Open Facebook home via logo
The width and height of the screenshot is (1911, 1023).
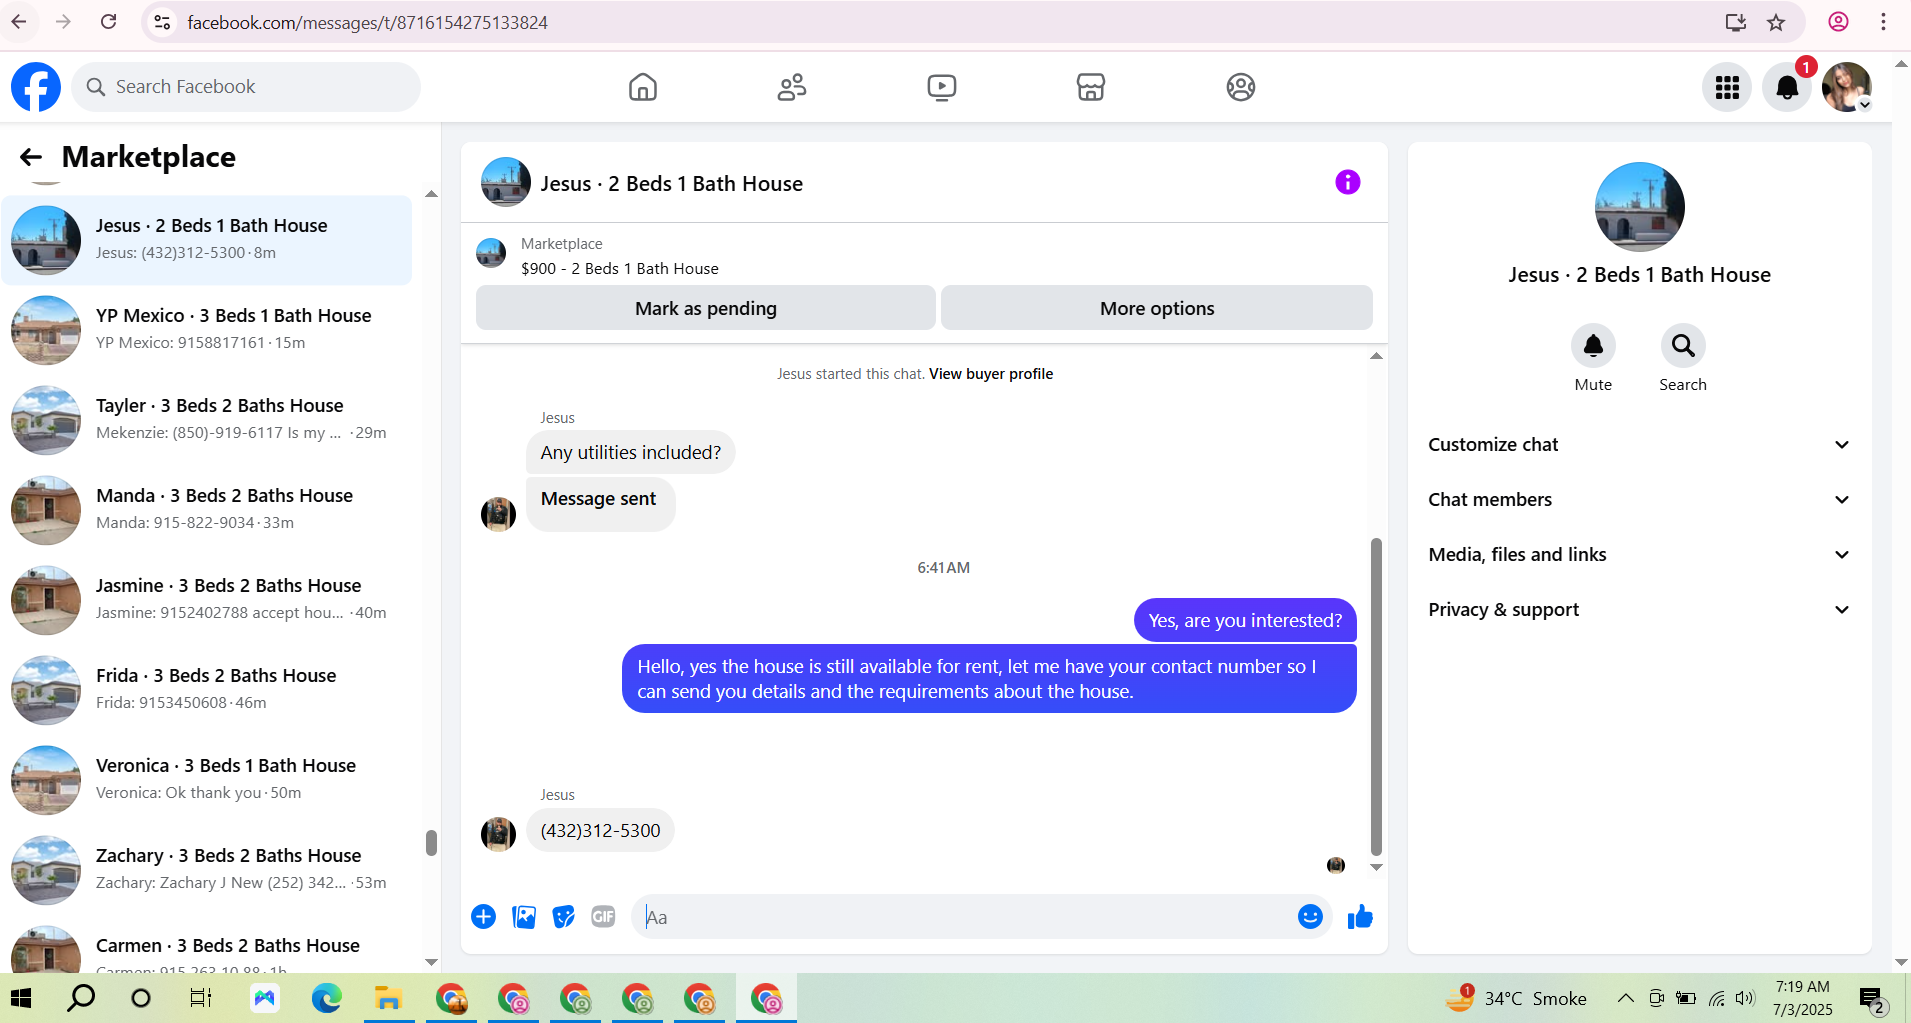(36, 87)
